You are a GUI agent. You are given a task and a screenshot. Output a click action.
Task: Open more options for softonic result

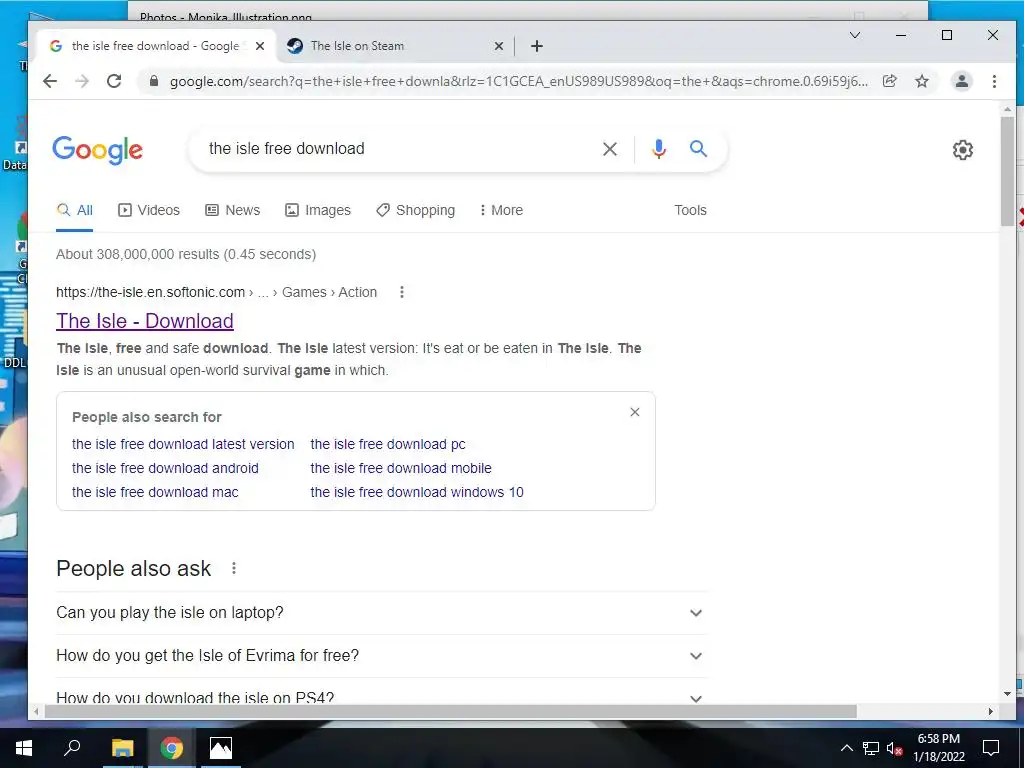click(x=402, y=292)
